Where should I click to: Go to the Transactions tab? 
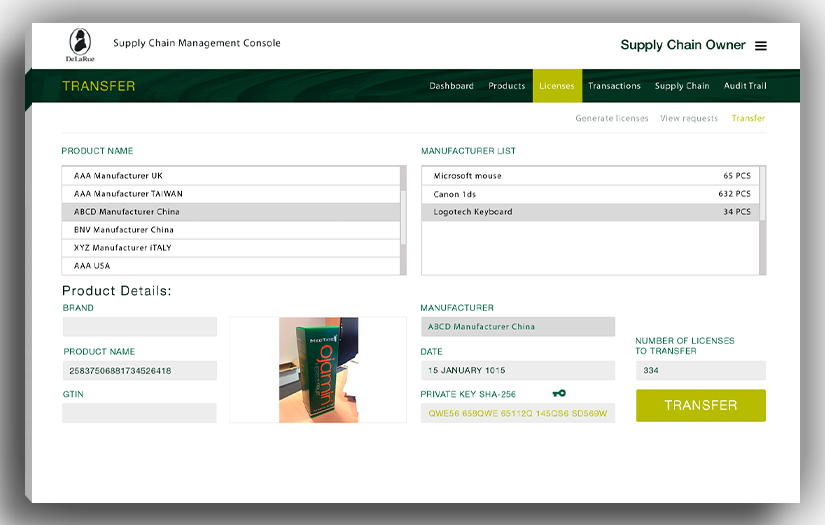tap(614, 86)
